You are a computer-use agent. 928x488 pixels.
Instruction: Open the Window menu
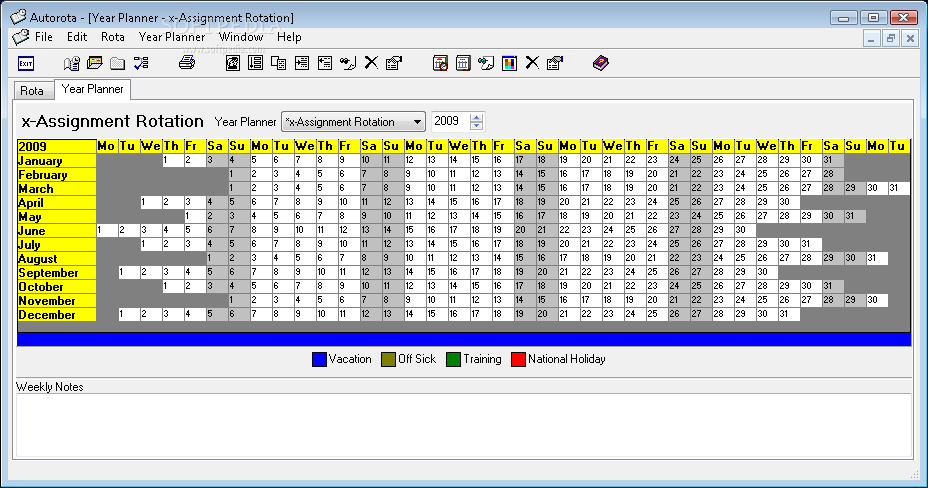click(x=241, y=37)
